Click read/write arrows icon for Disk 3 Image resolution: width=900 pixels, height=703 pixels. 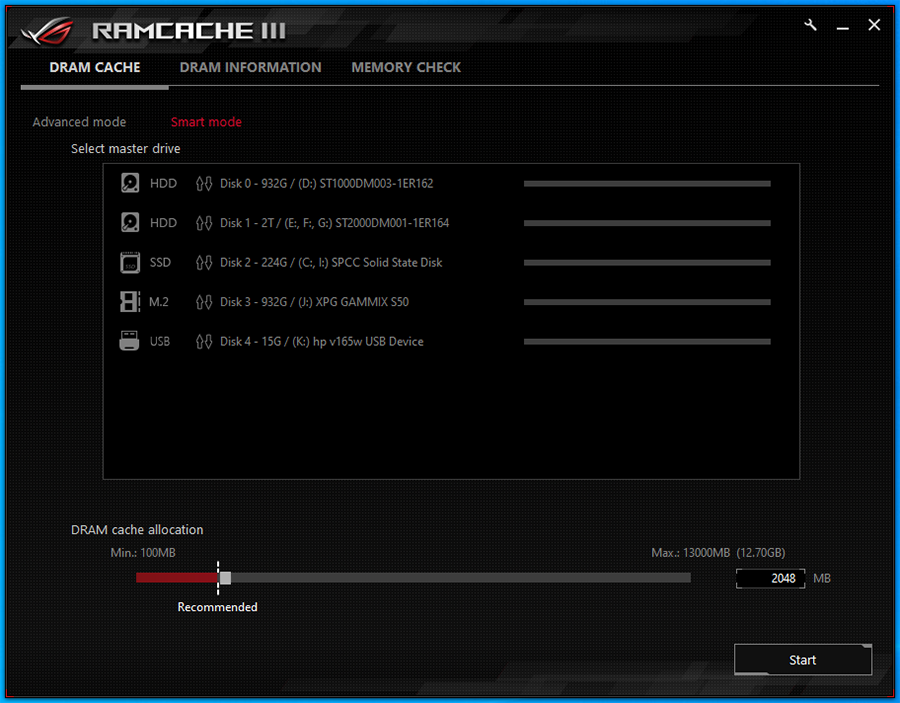204,302
